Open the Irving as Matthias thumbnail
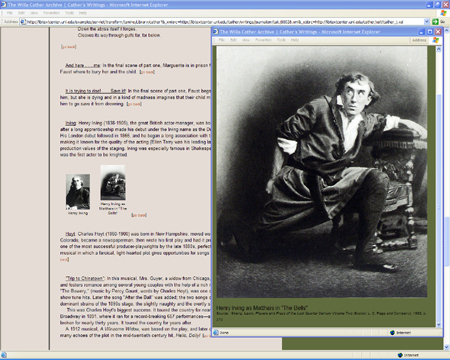The width and height of the screenshot is (450, 360). tap(113, 182)
